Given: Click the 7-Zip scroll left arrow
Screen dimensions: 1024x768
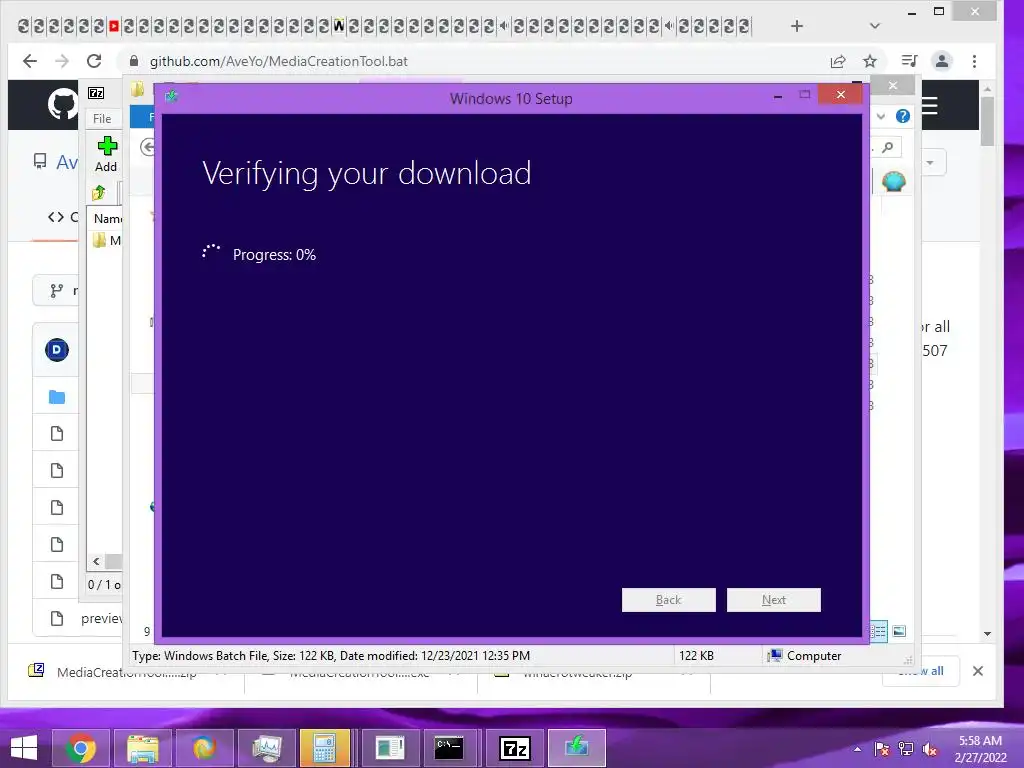Looking at the screenshot, I should click(96, 561).
